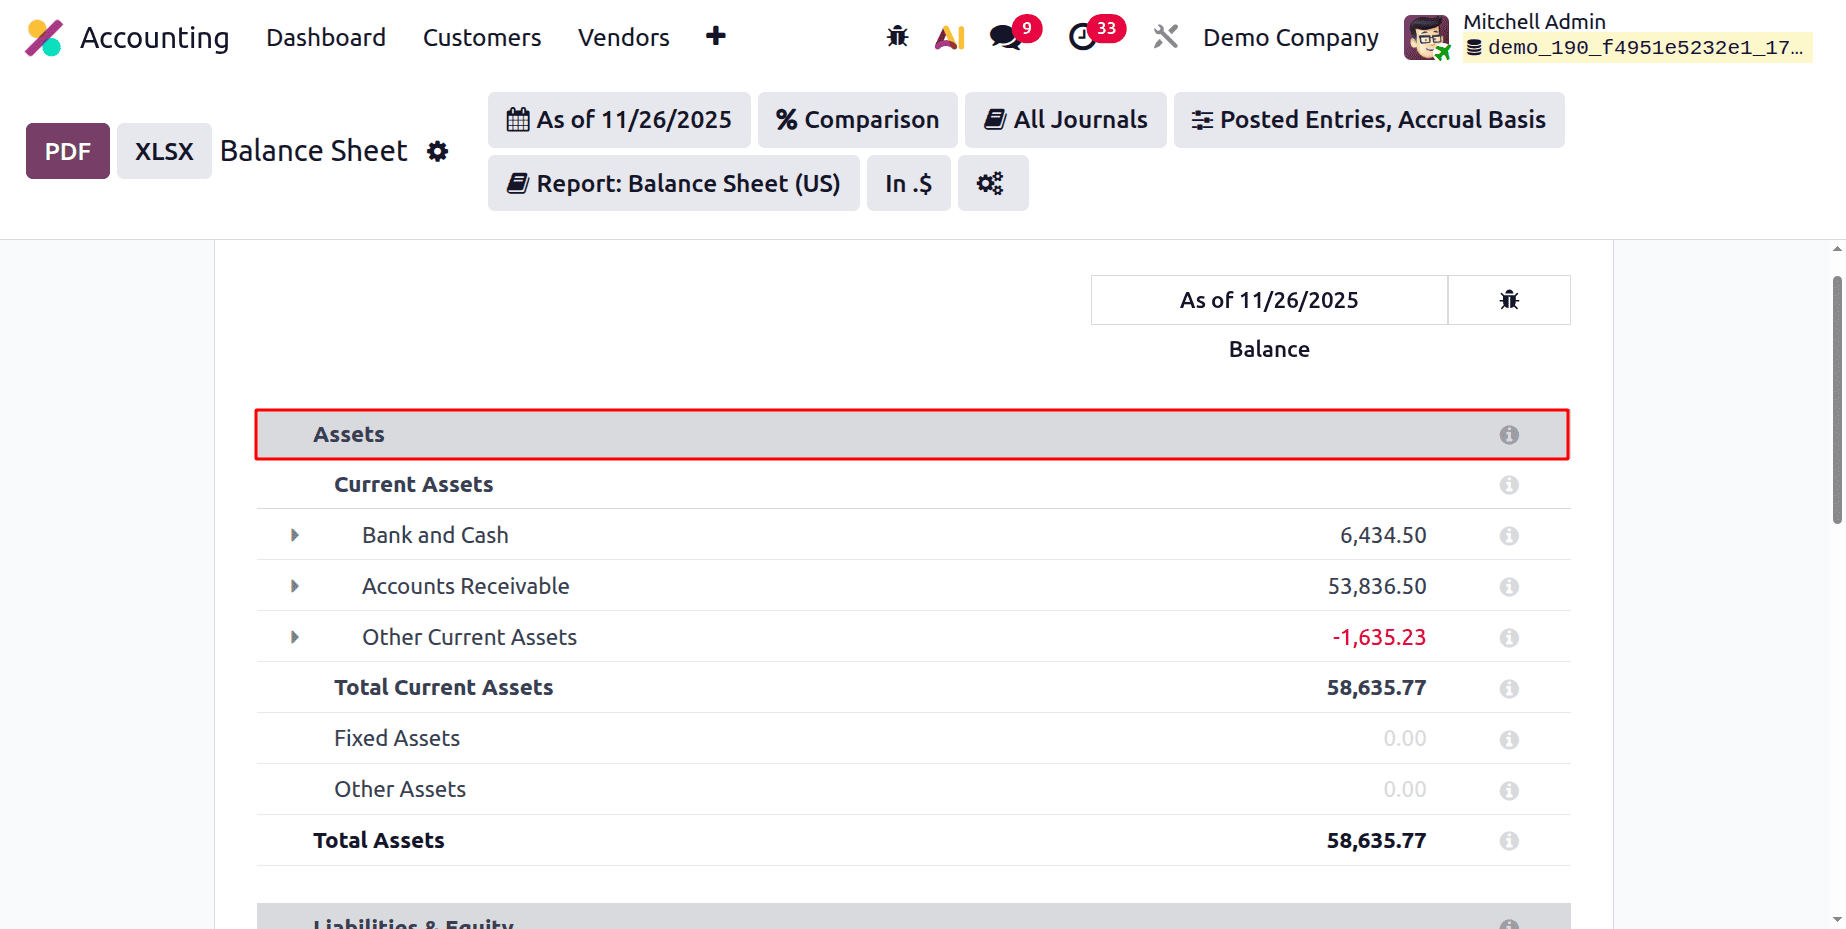Click the As of 11/26/2025 column header
Image resolution: width=1846 pixels, height=929 pixels.
pyautogui.click(x=1269, y=300)
